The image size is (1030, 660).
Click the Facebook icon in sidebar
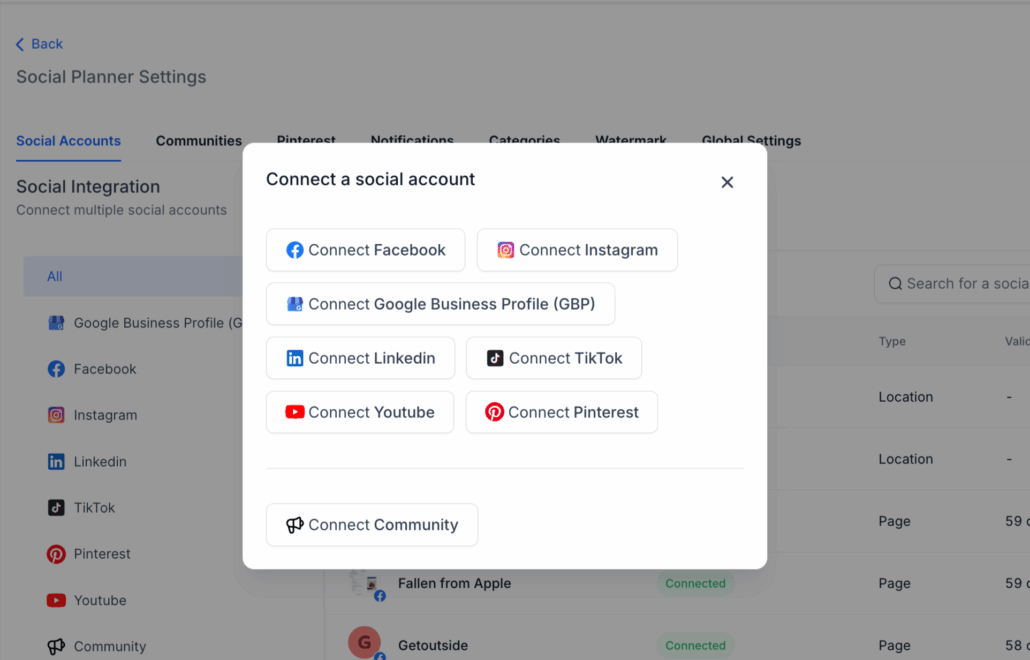[x=56, y=369]
